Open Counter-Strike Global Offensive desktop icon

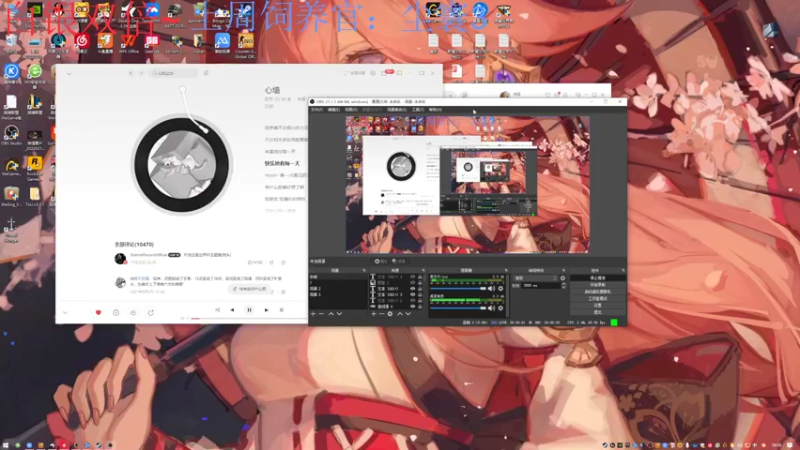pos(245,46)
